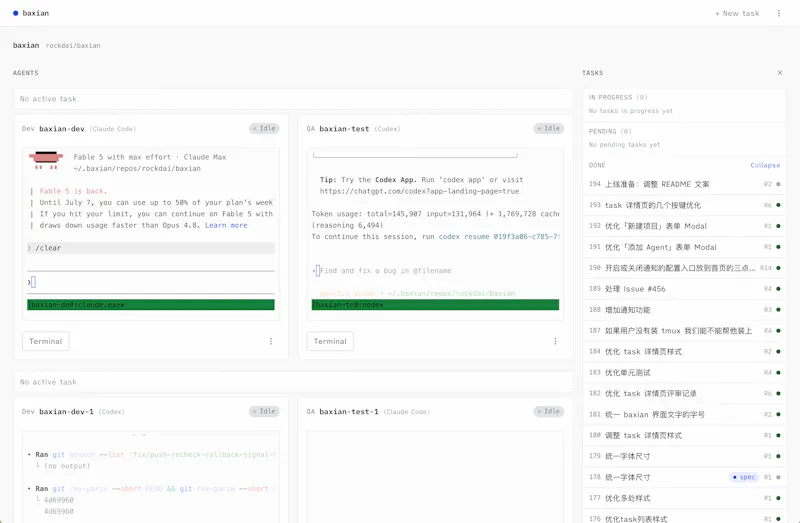Click the Idle badge on baxian-test-1

[x=548, y=411]
